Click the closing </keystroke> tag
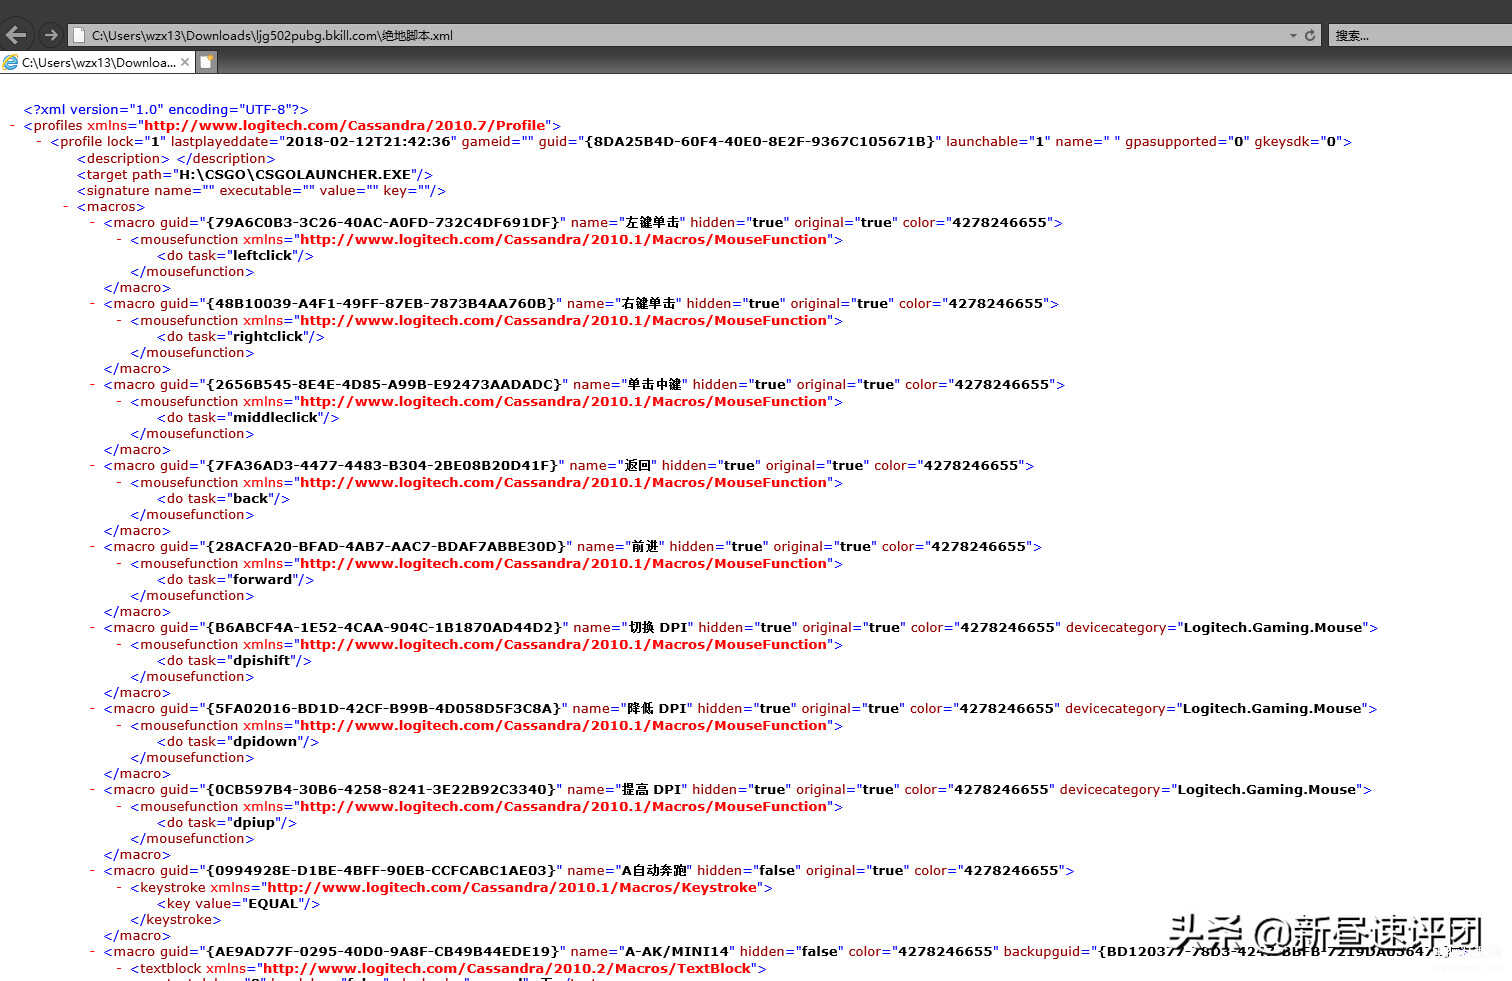Screen dimensions: 1512x981 (x=175, y=920)
